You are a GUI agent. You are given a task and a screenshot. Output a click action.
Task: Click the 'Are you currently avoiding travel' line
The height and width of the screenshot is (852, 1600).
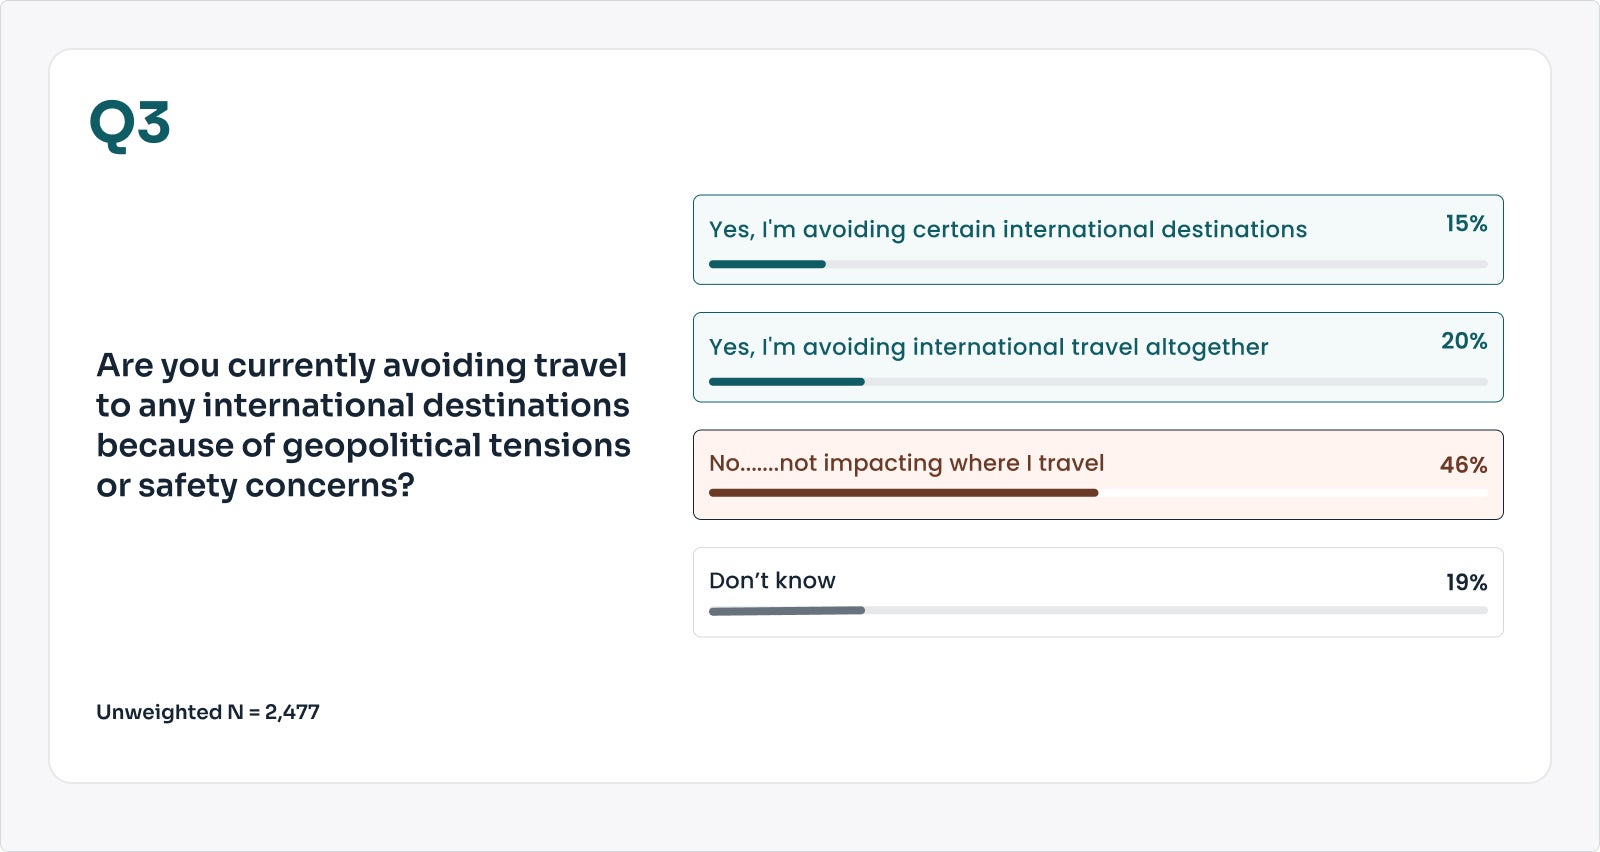click(361, 365)
